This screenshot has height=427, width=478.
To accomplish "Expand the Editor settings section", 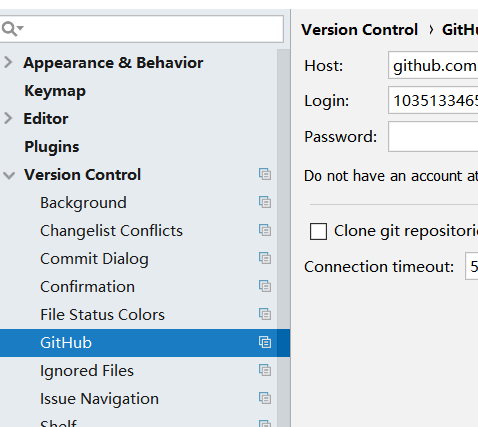I will 9,119.
